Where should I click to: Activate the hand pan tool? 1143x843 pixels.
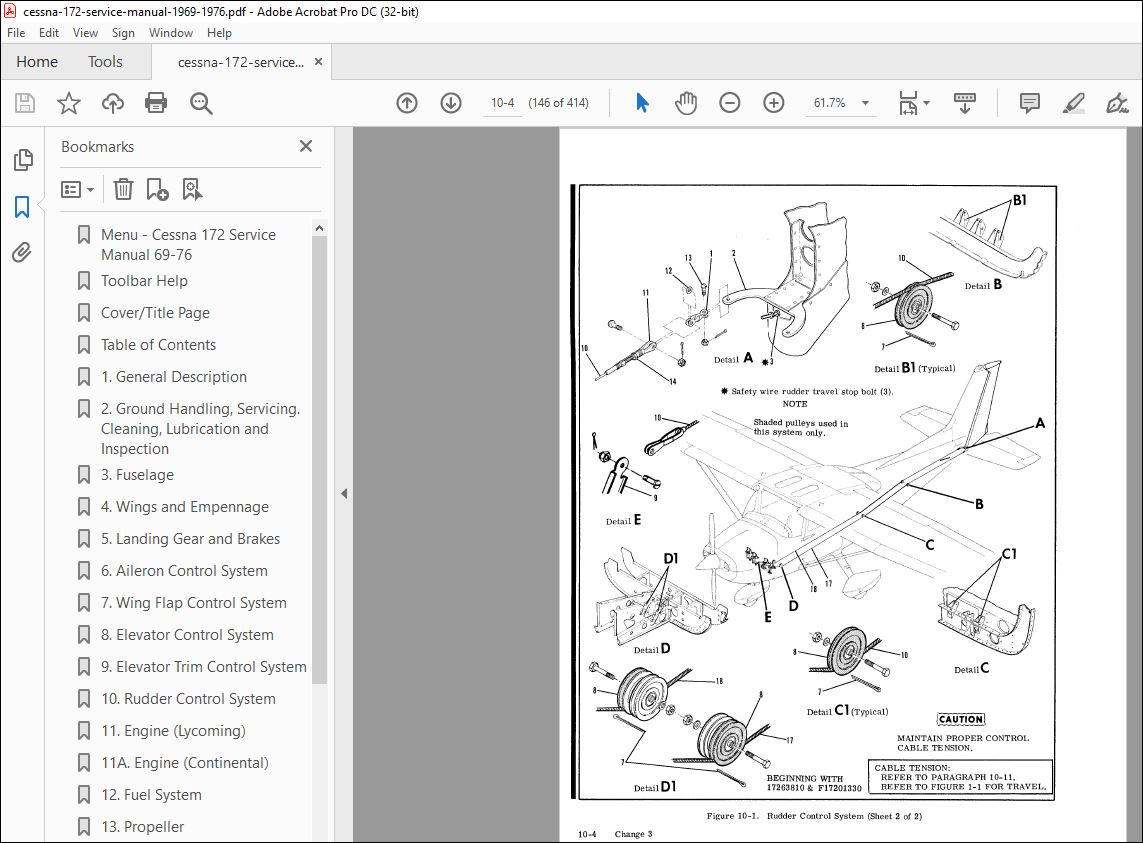[x=685, y=103]
